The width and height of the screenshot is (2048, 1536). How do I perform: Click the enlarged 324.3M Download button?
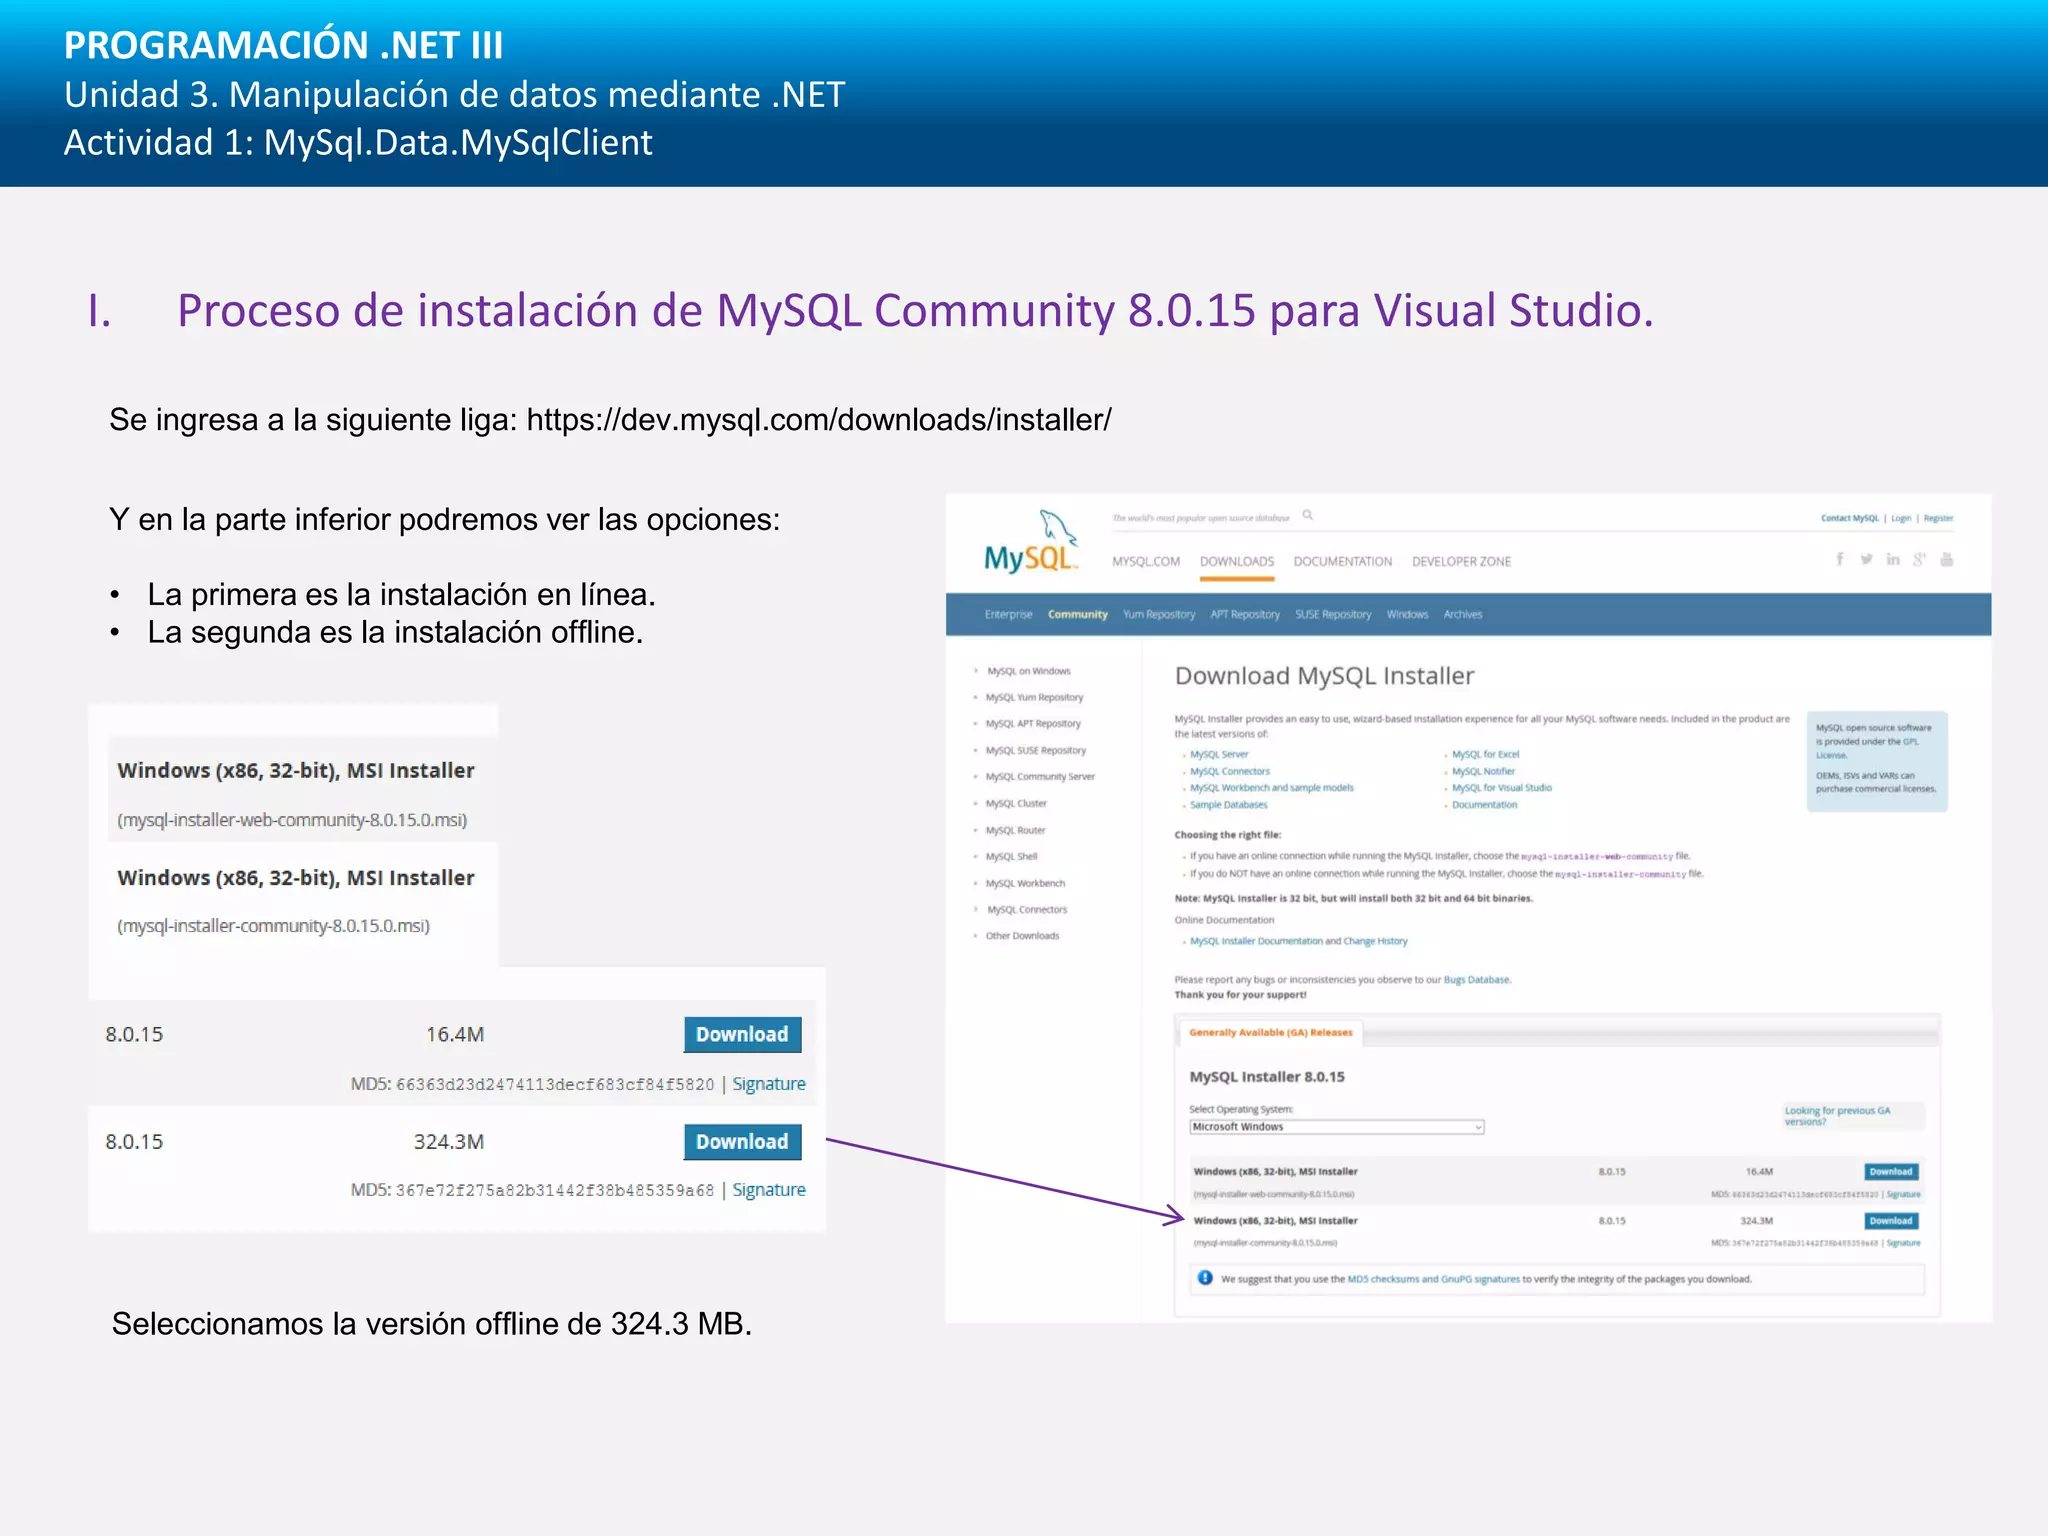[742, 1142]
